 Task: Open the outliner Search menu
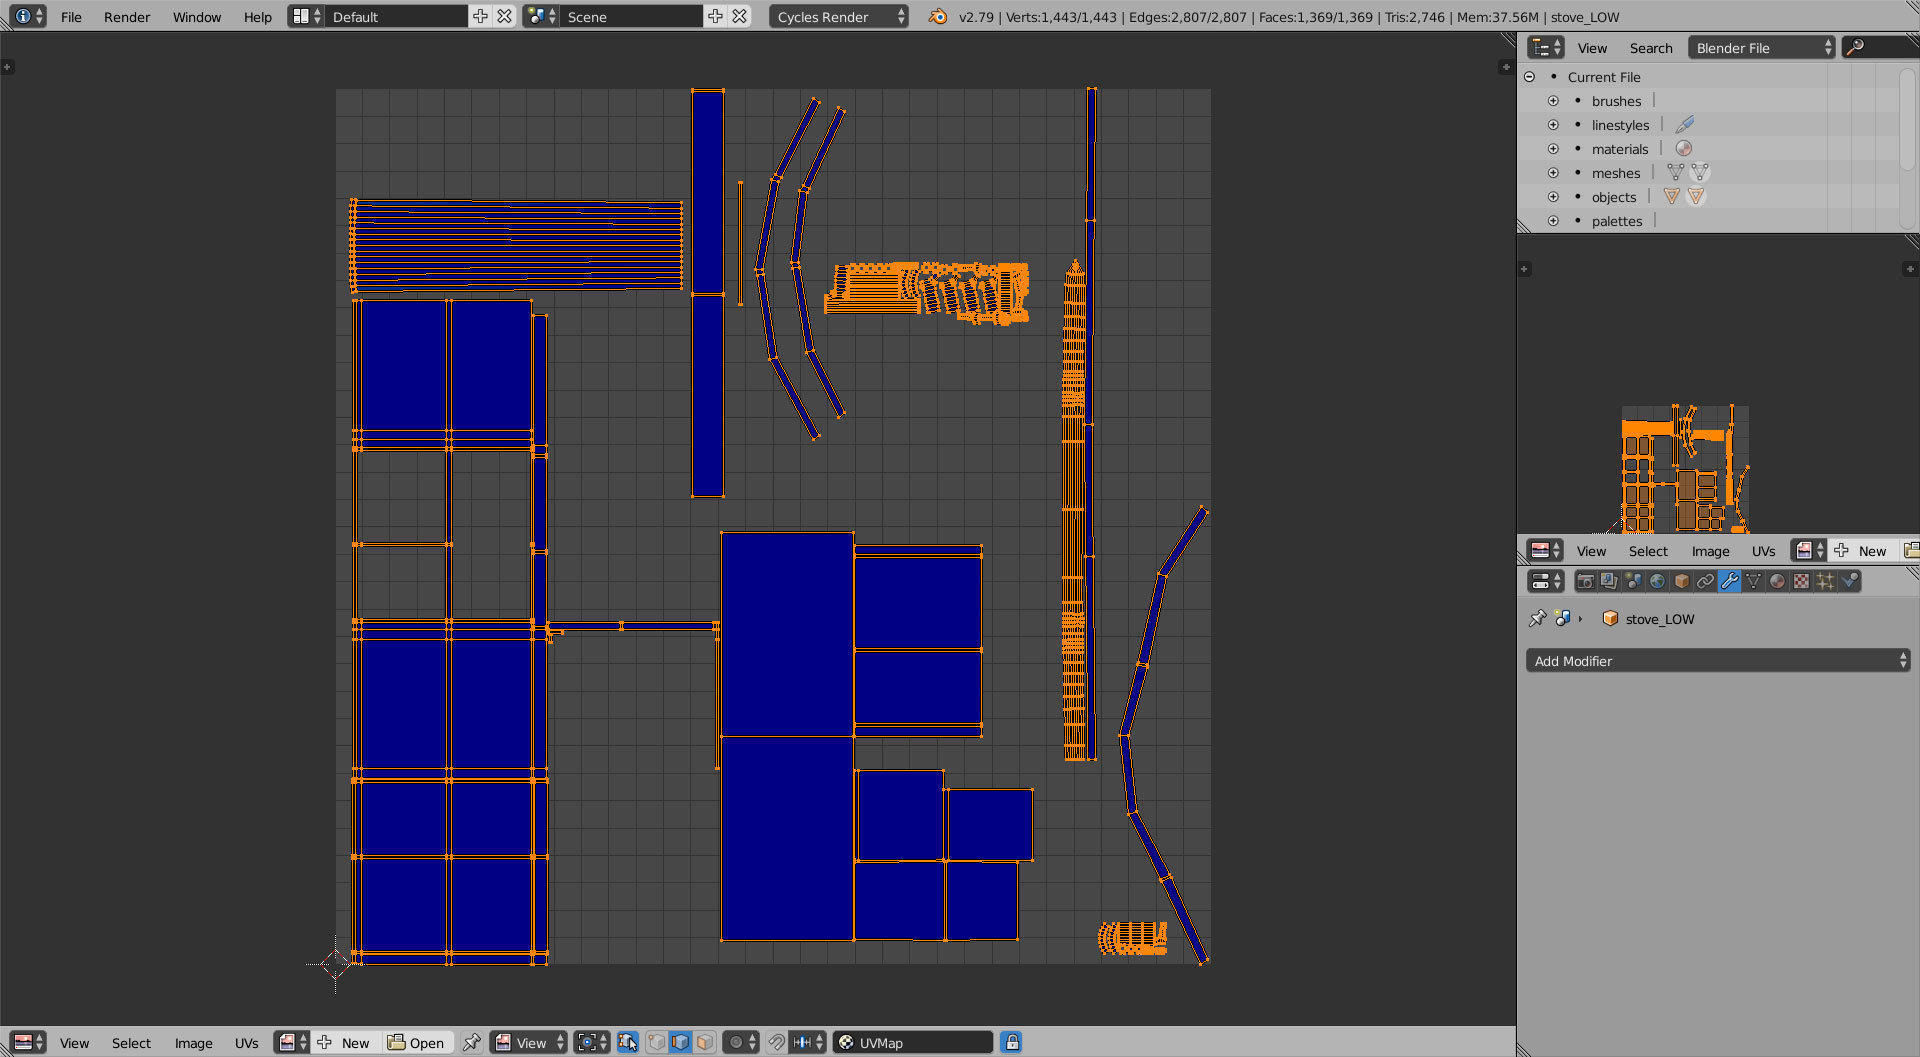1651,48
